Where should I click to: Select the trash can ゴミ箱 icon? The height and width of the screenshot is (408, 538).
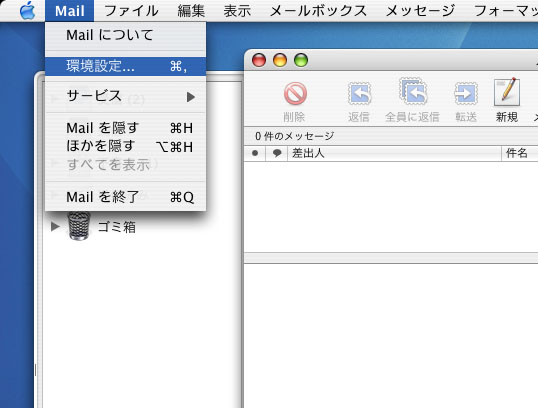tap(79, 226)
